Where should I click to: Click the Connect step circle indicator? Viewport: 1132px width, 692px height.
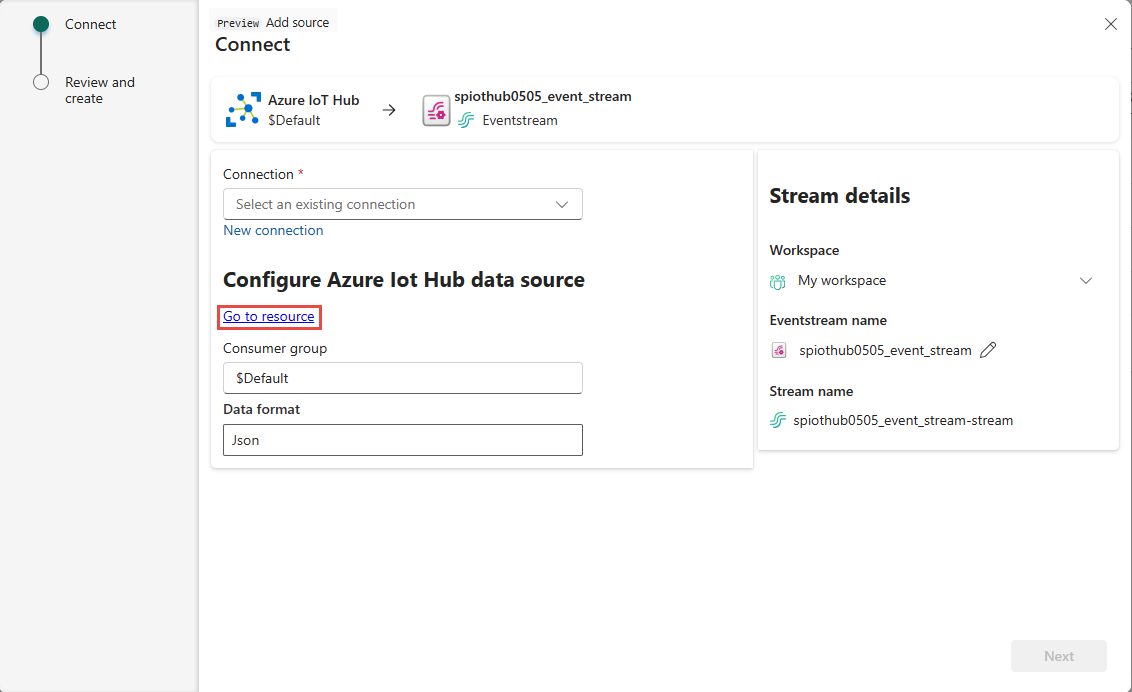point(41,25)
